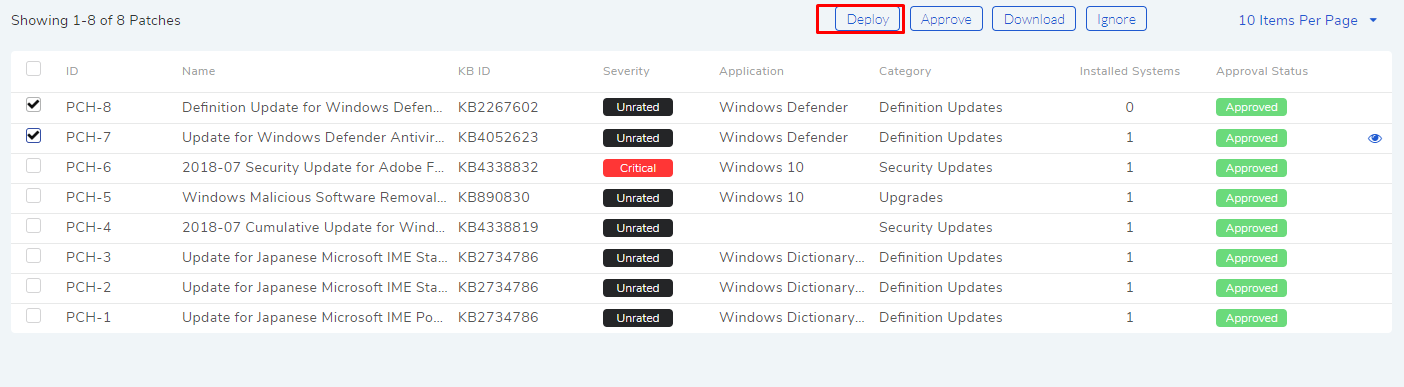Click the PCH-3 ID cell

[89, 257]
